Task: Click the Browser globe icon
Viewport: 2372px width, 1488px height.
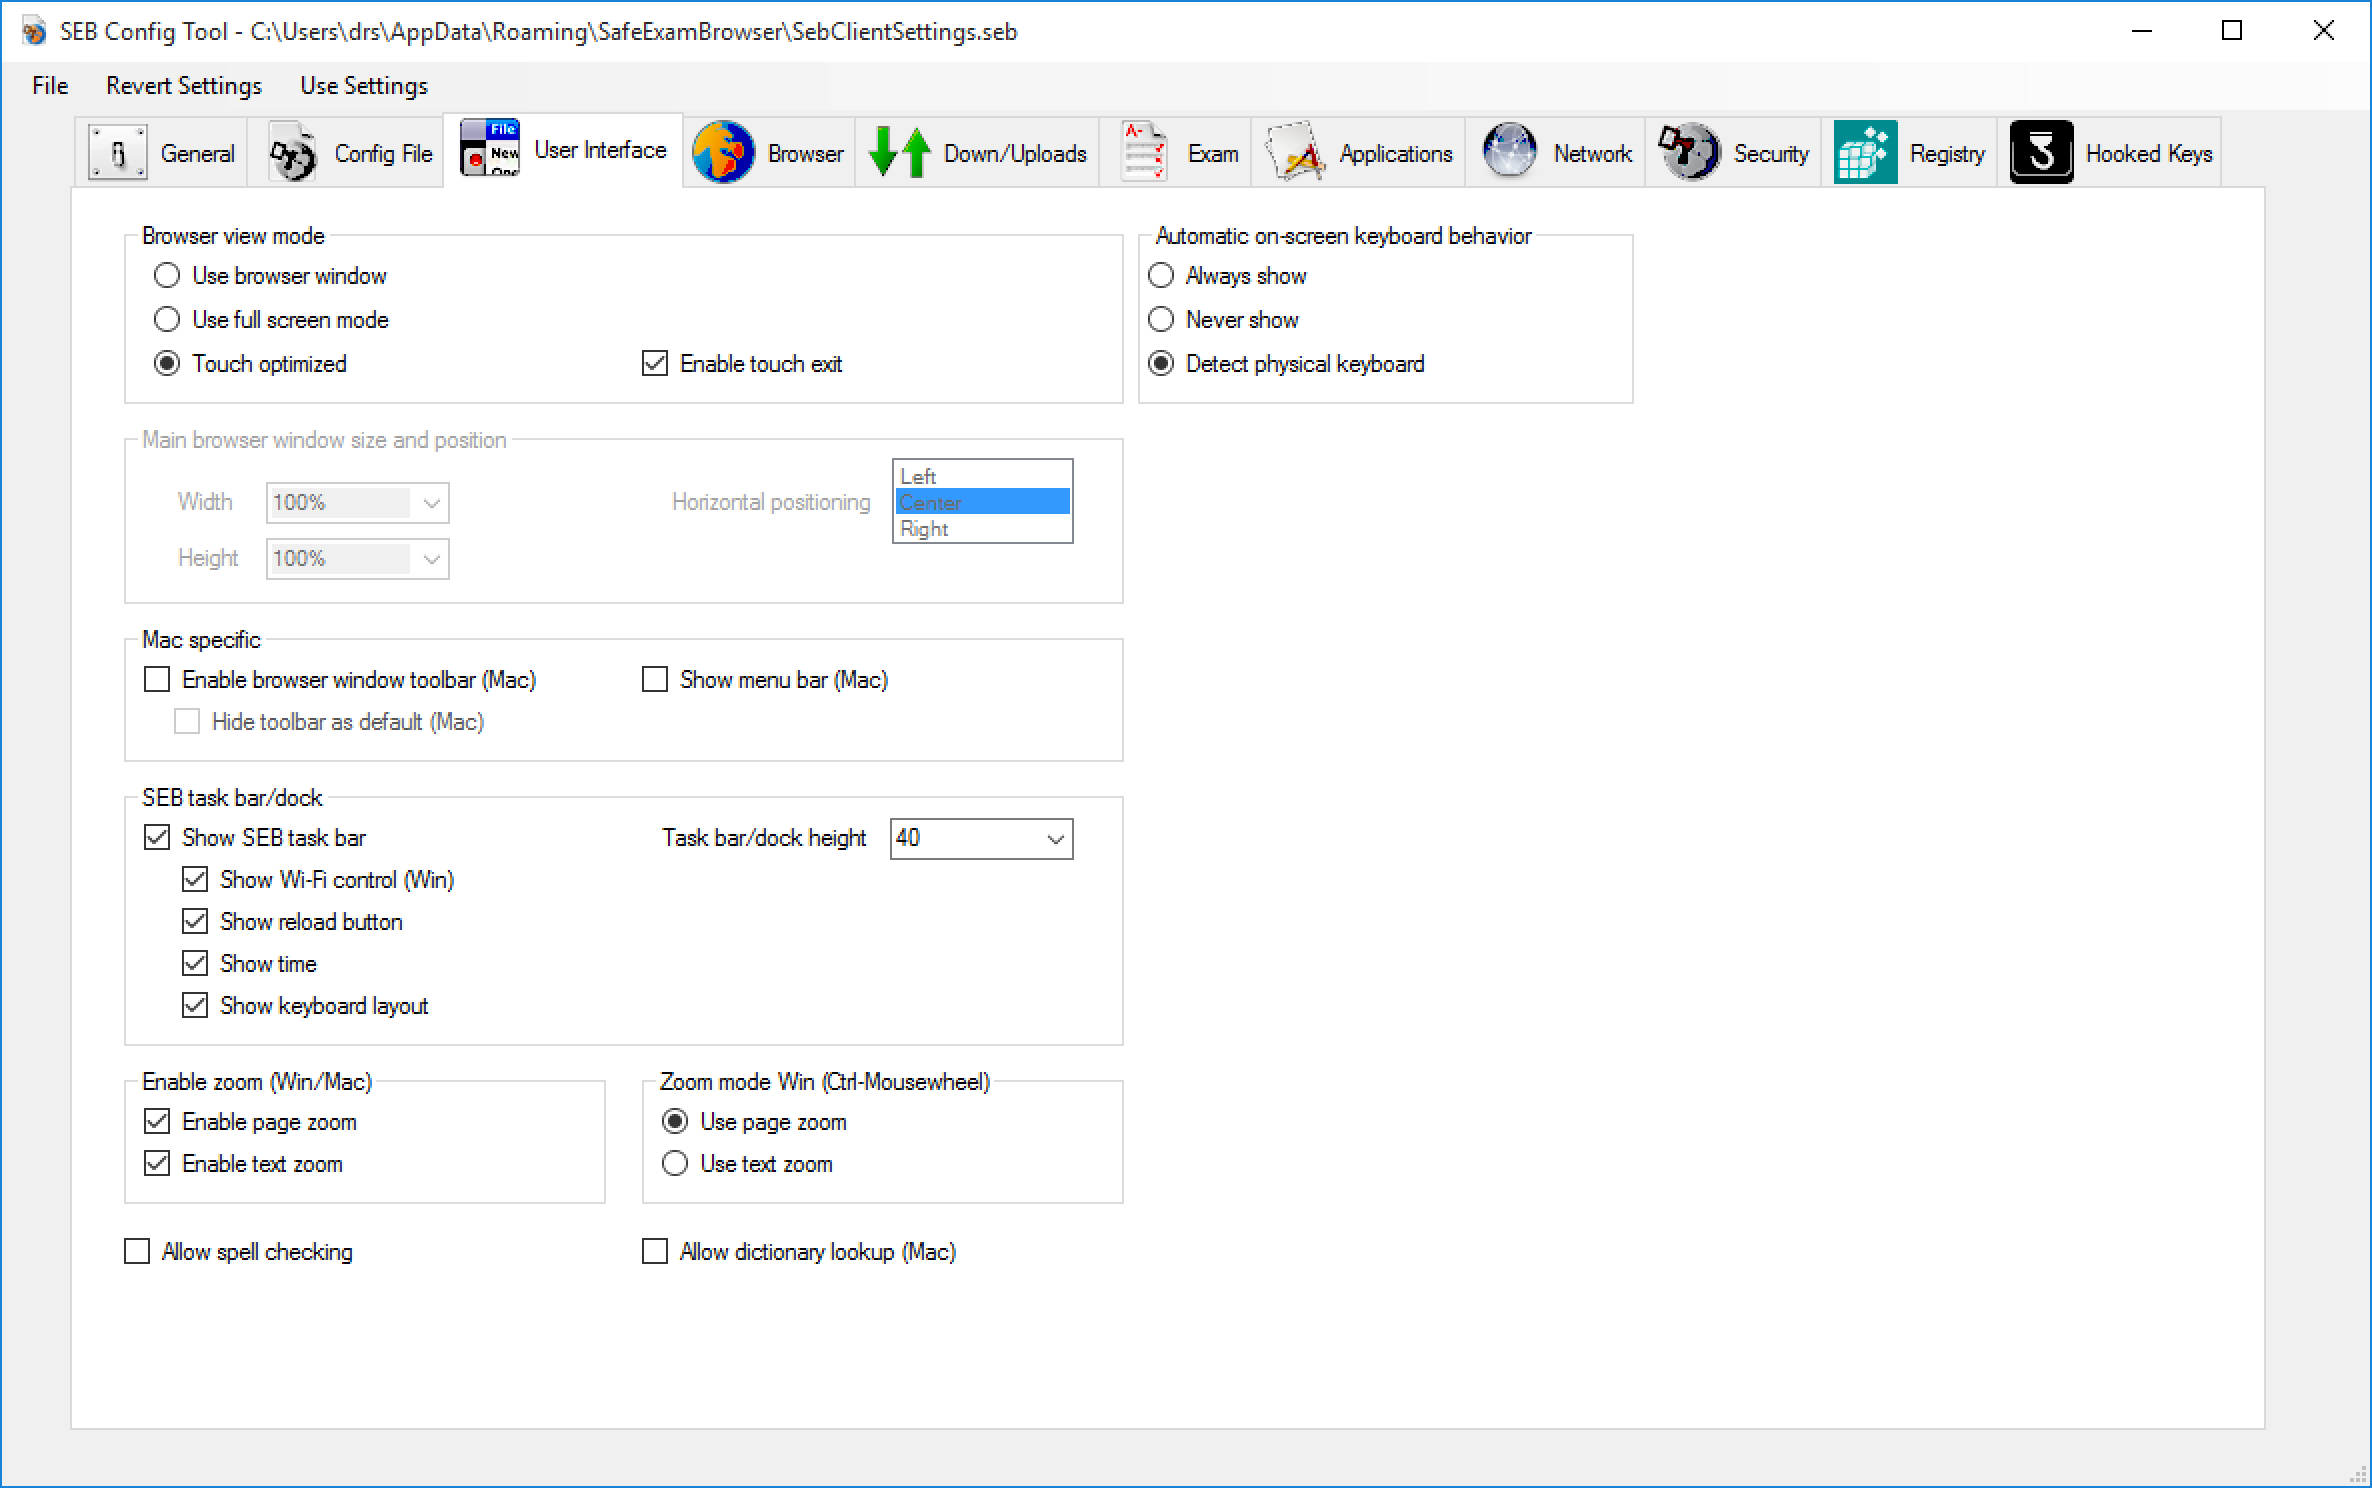Action: (722, 153)
